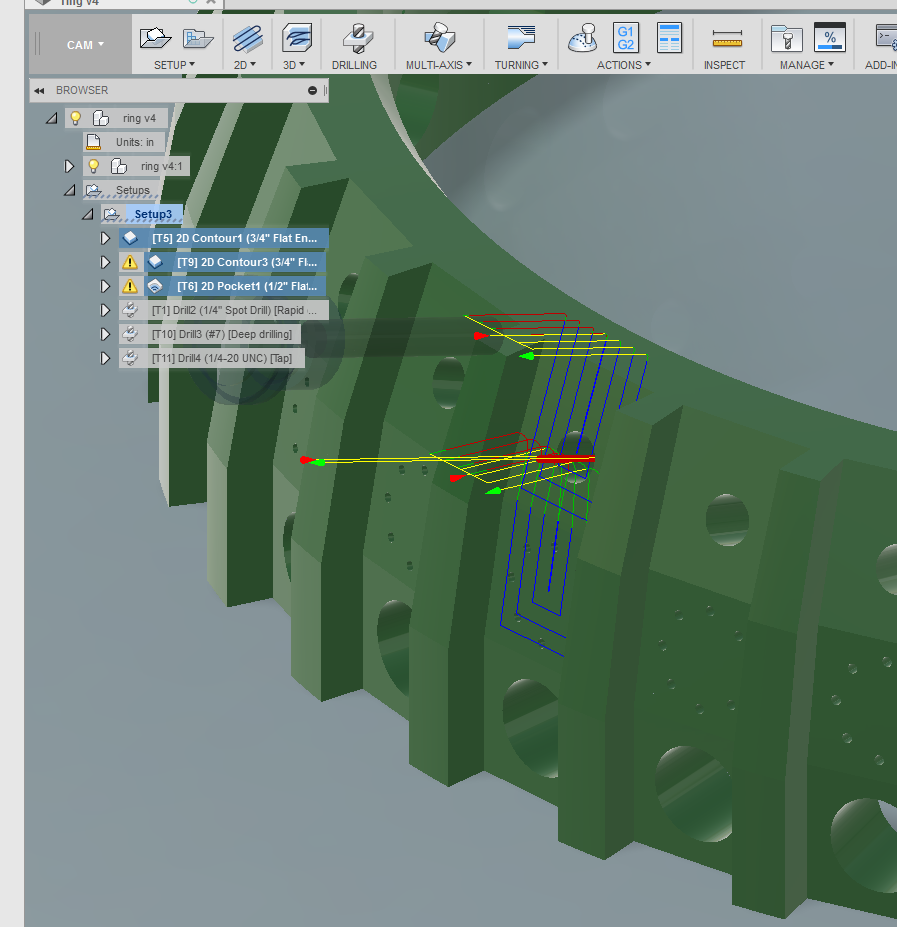
Task: Select the 3D milling strategies icon
Action: 294,40
